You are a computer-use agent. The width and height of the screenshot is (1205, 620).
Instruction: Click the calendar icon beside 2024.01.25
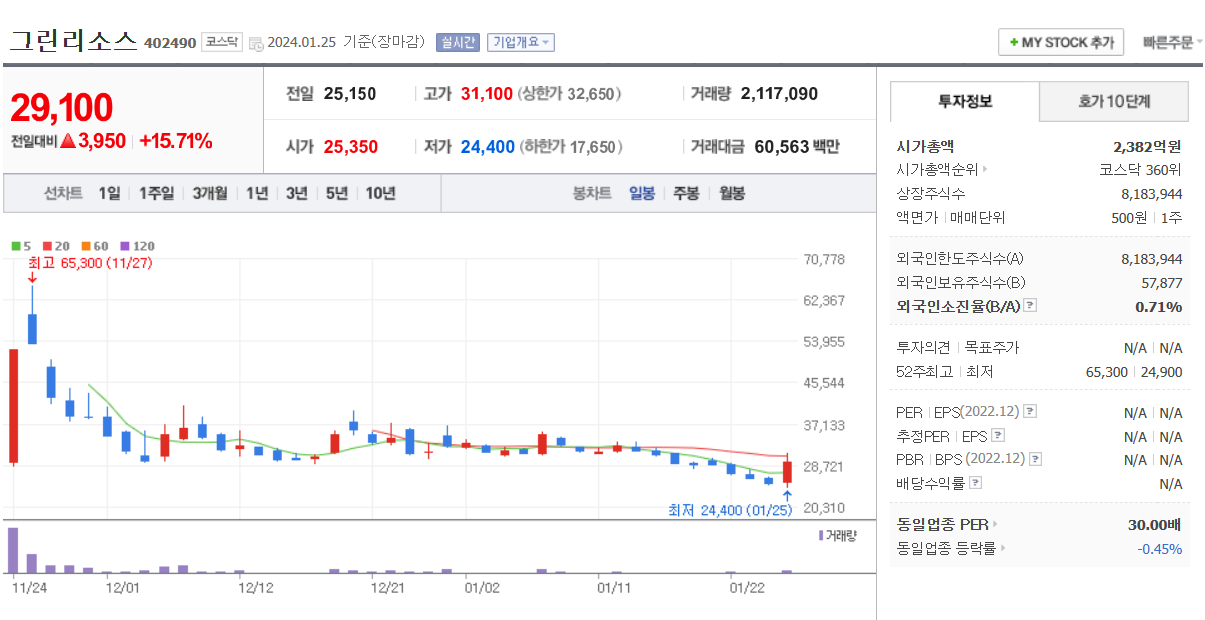pyautogui.click(x=256, y=43)
